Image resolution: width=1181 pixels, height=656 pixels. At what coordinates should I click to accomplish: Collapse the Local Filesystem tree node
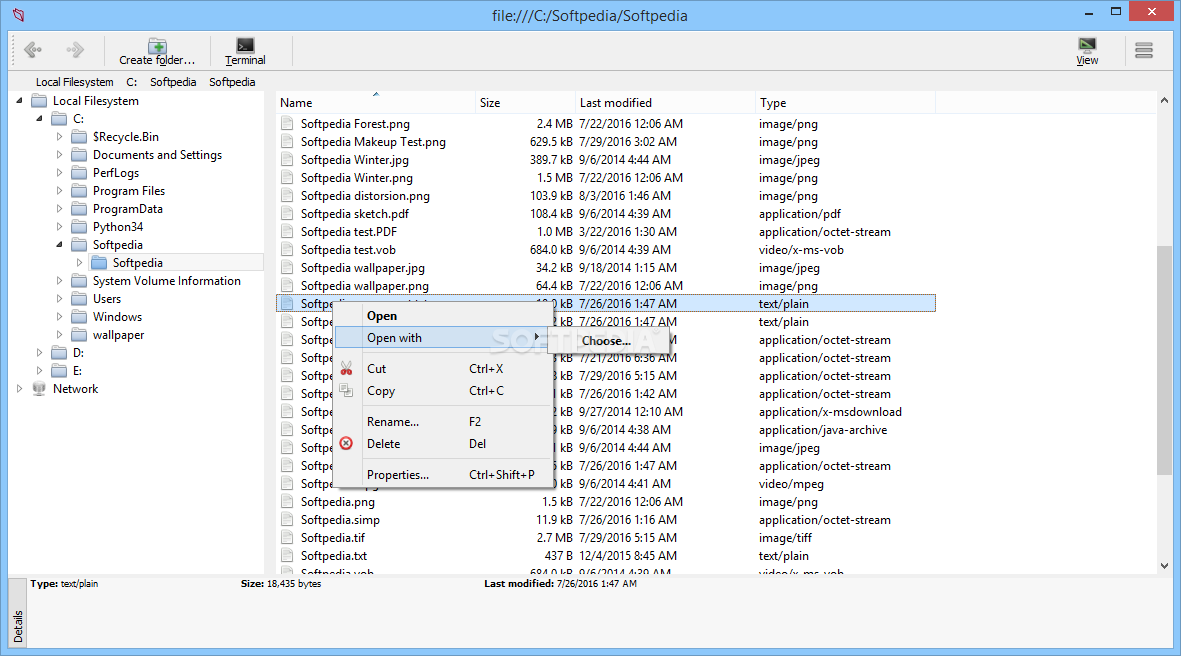pos(20,101)
